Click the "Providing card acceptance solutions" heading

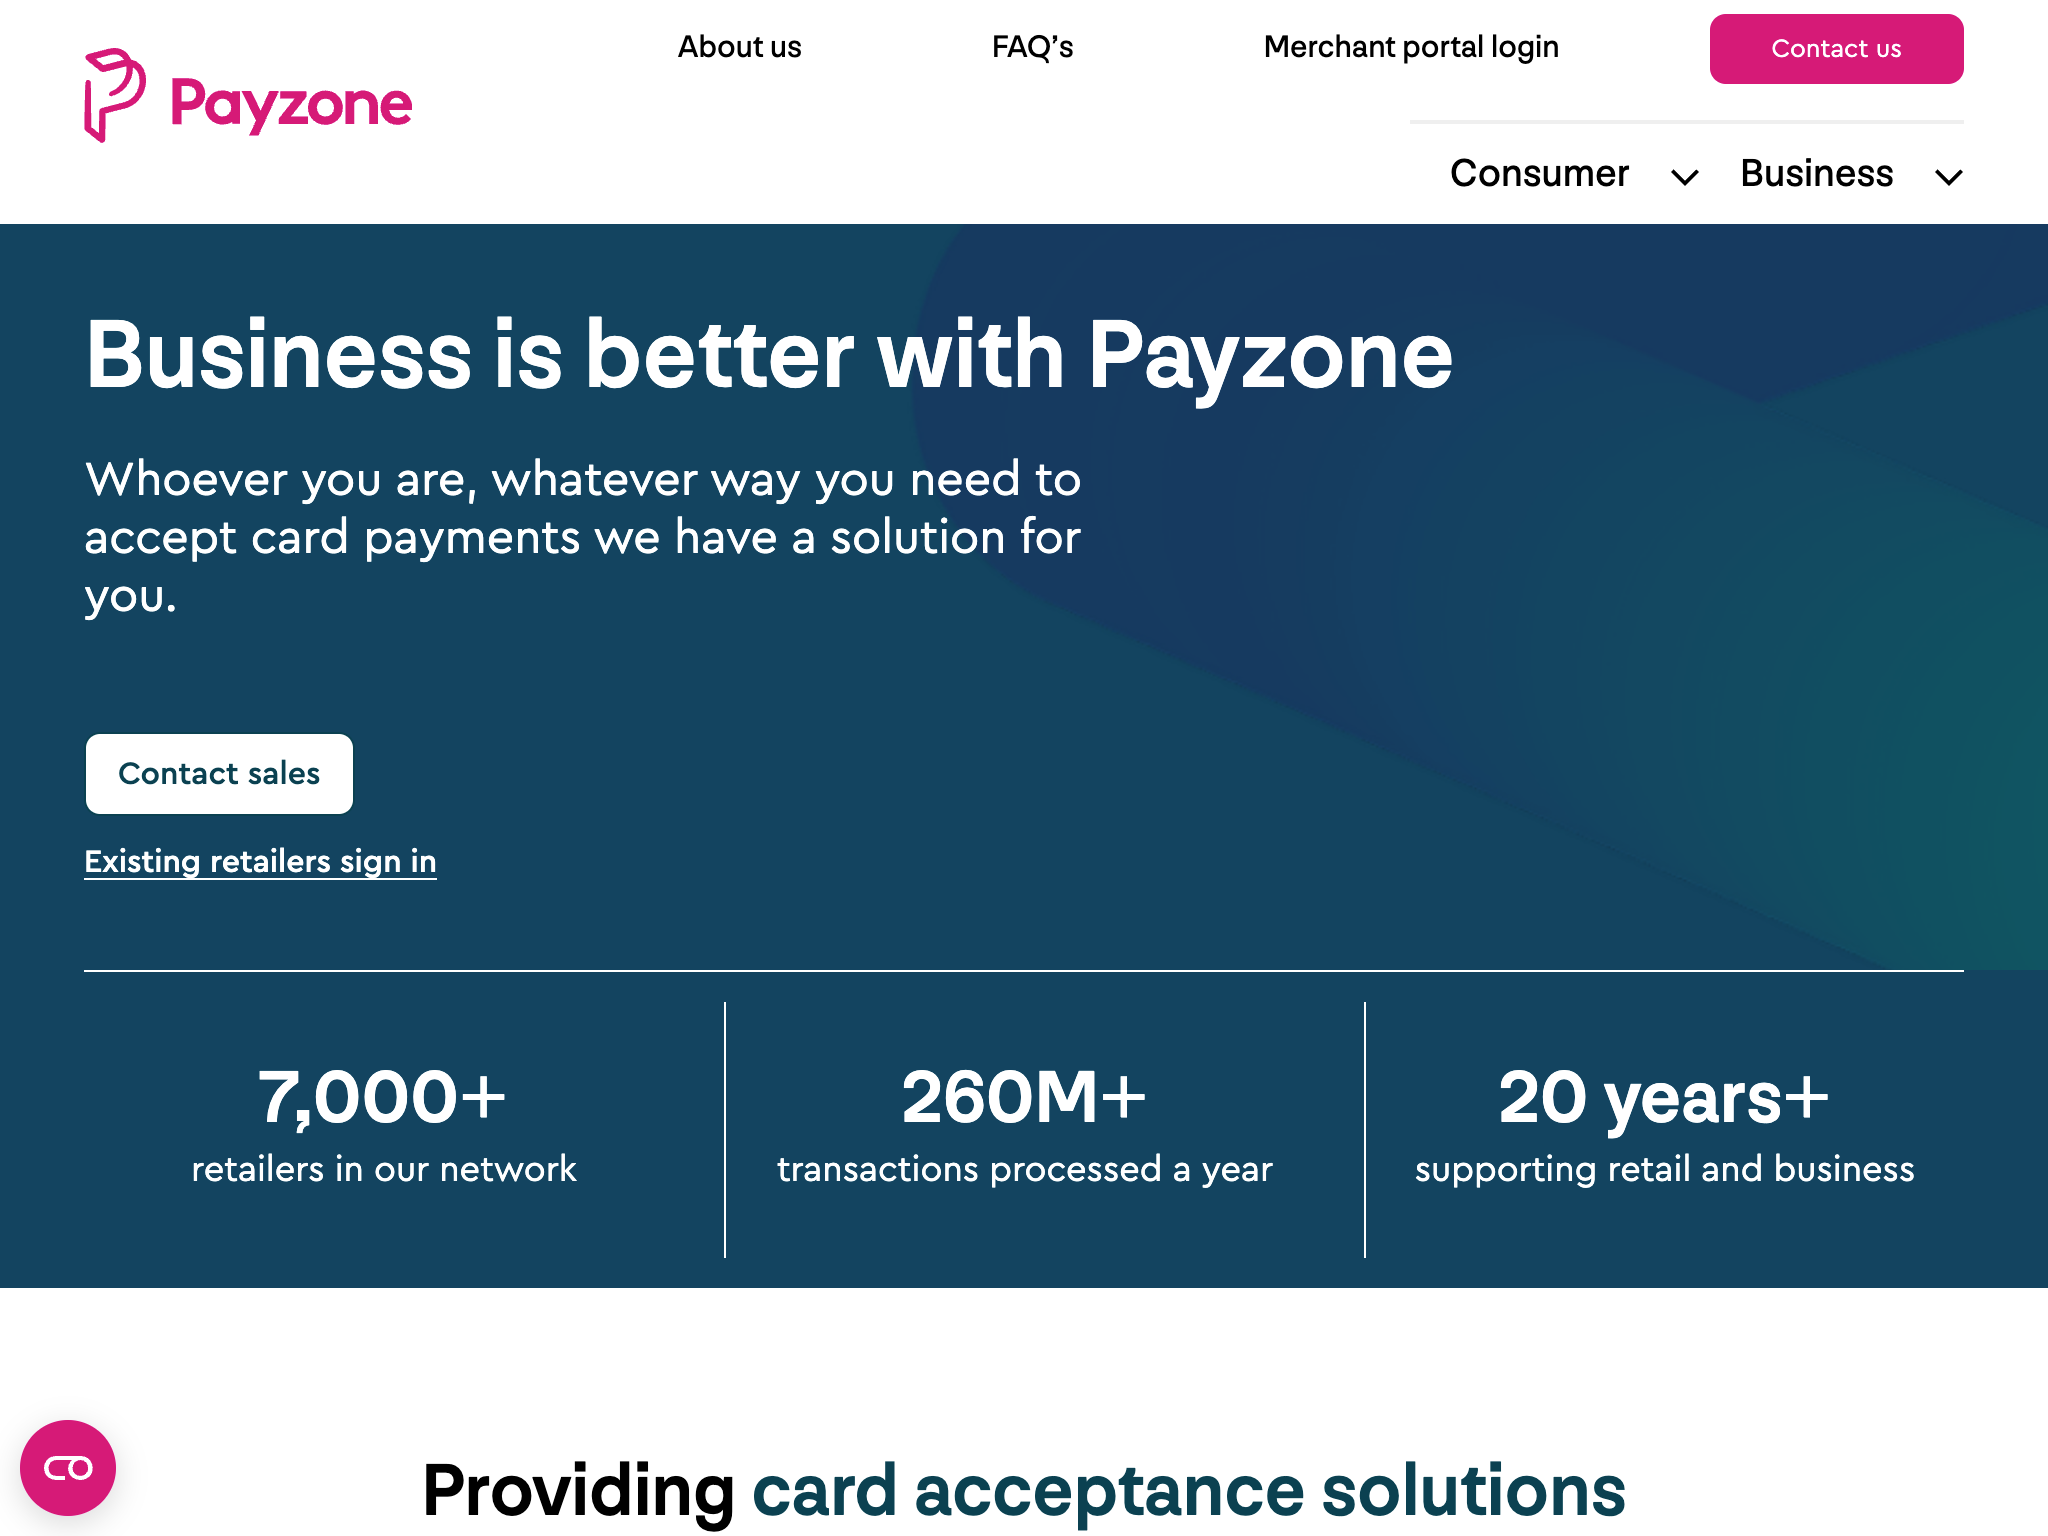pos(1024,1490)
